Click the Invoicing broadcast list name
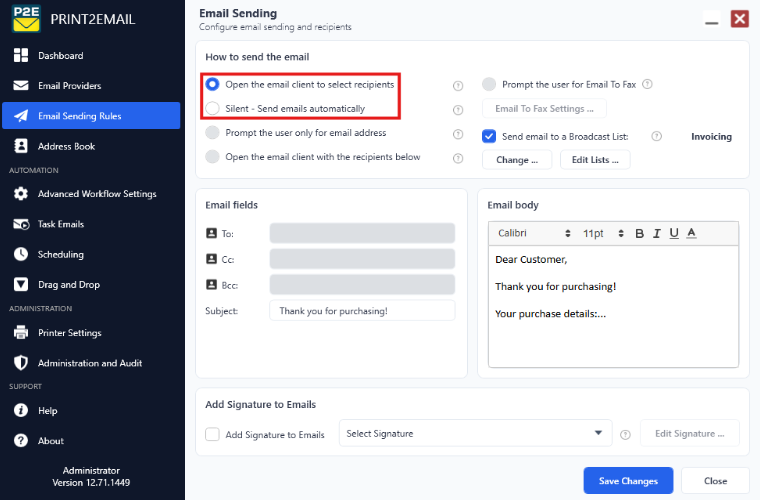 711,137
